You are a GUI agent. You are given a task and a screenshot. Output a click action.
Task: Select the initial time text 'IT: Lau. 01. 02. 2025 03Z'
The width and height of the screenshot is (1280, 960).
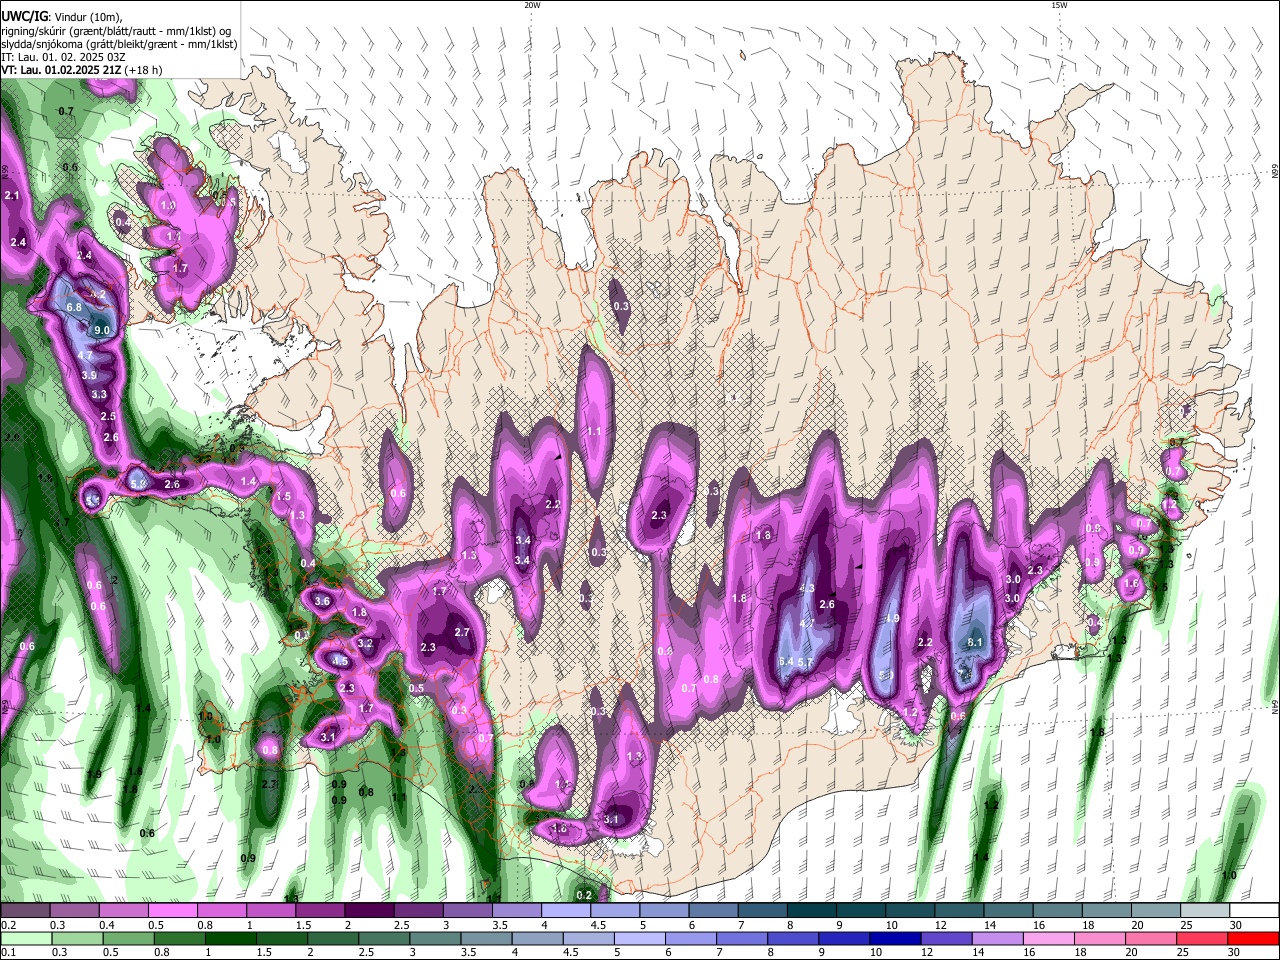pyautogui.click(x=63, y=57)
